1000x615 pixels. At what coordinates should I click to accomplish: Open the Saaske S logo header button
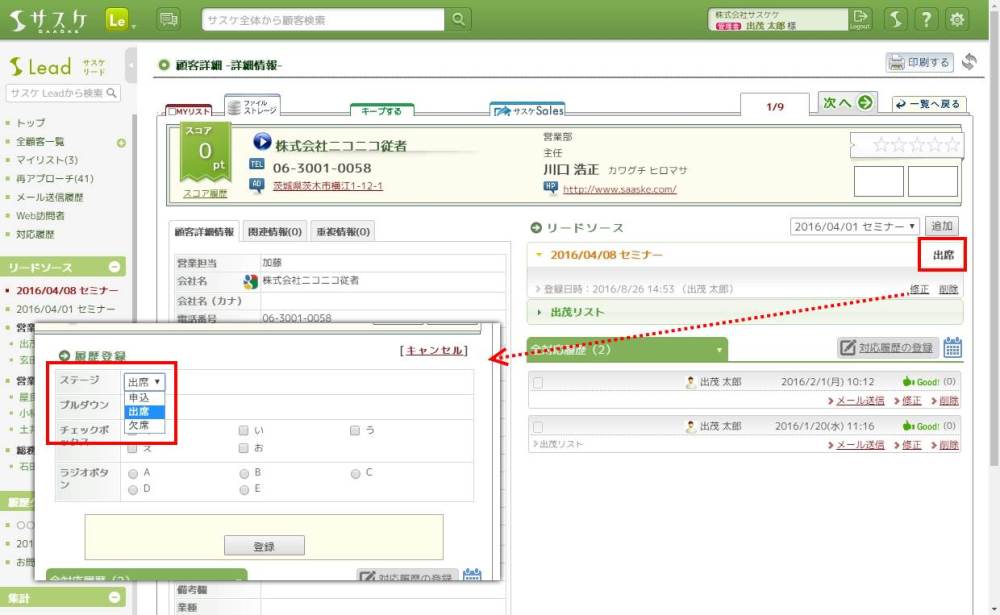coord(895,19)
